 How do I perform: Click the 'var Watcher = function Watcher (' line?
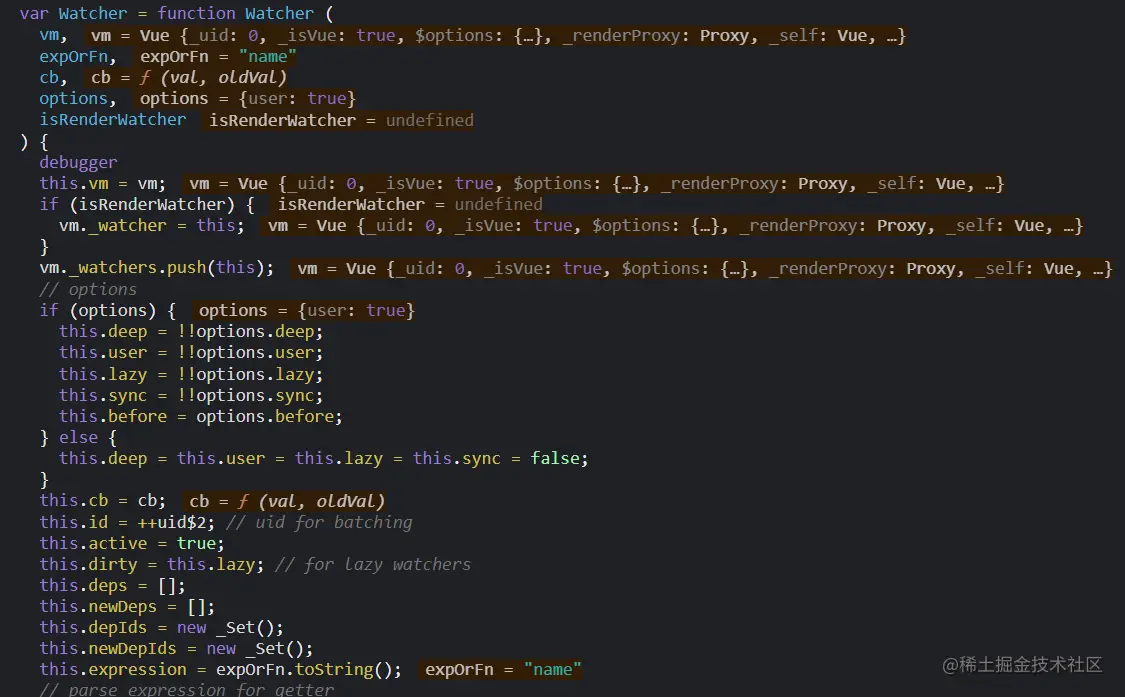(x=176, y=14)
